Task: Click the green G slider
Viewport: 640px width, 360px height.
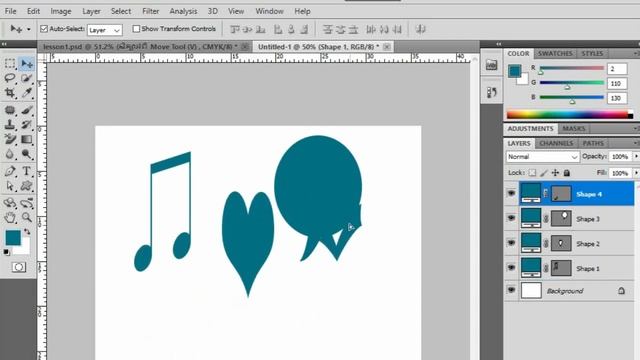Action: pos(571,83)
